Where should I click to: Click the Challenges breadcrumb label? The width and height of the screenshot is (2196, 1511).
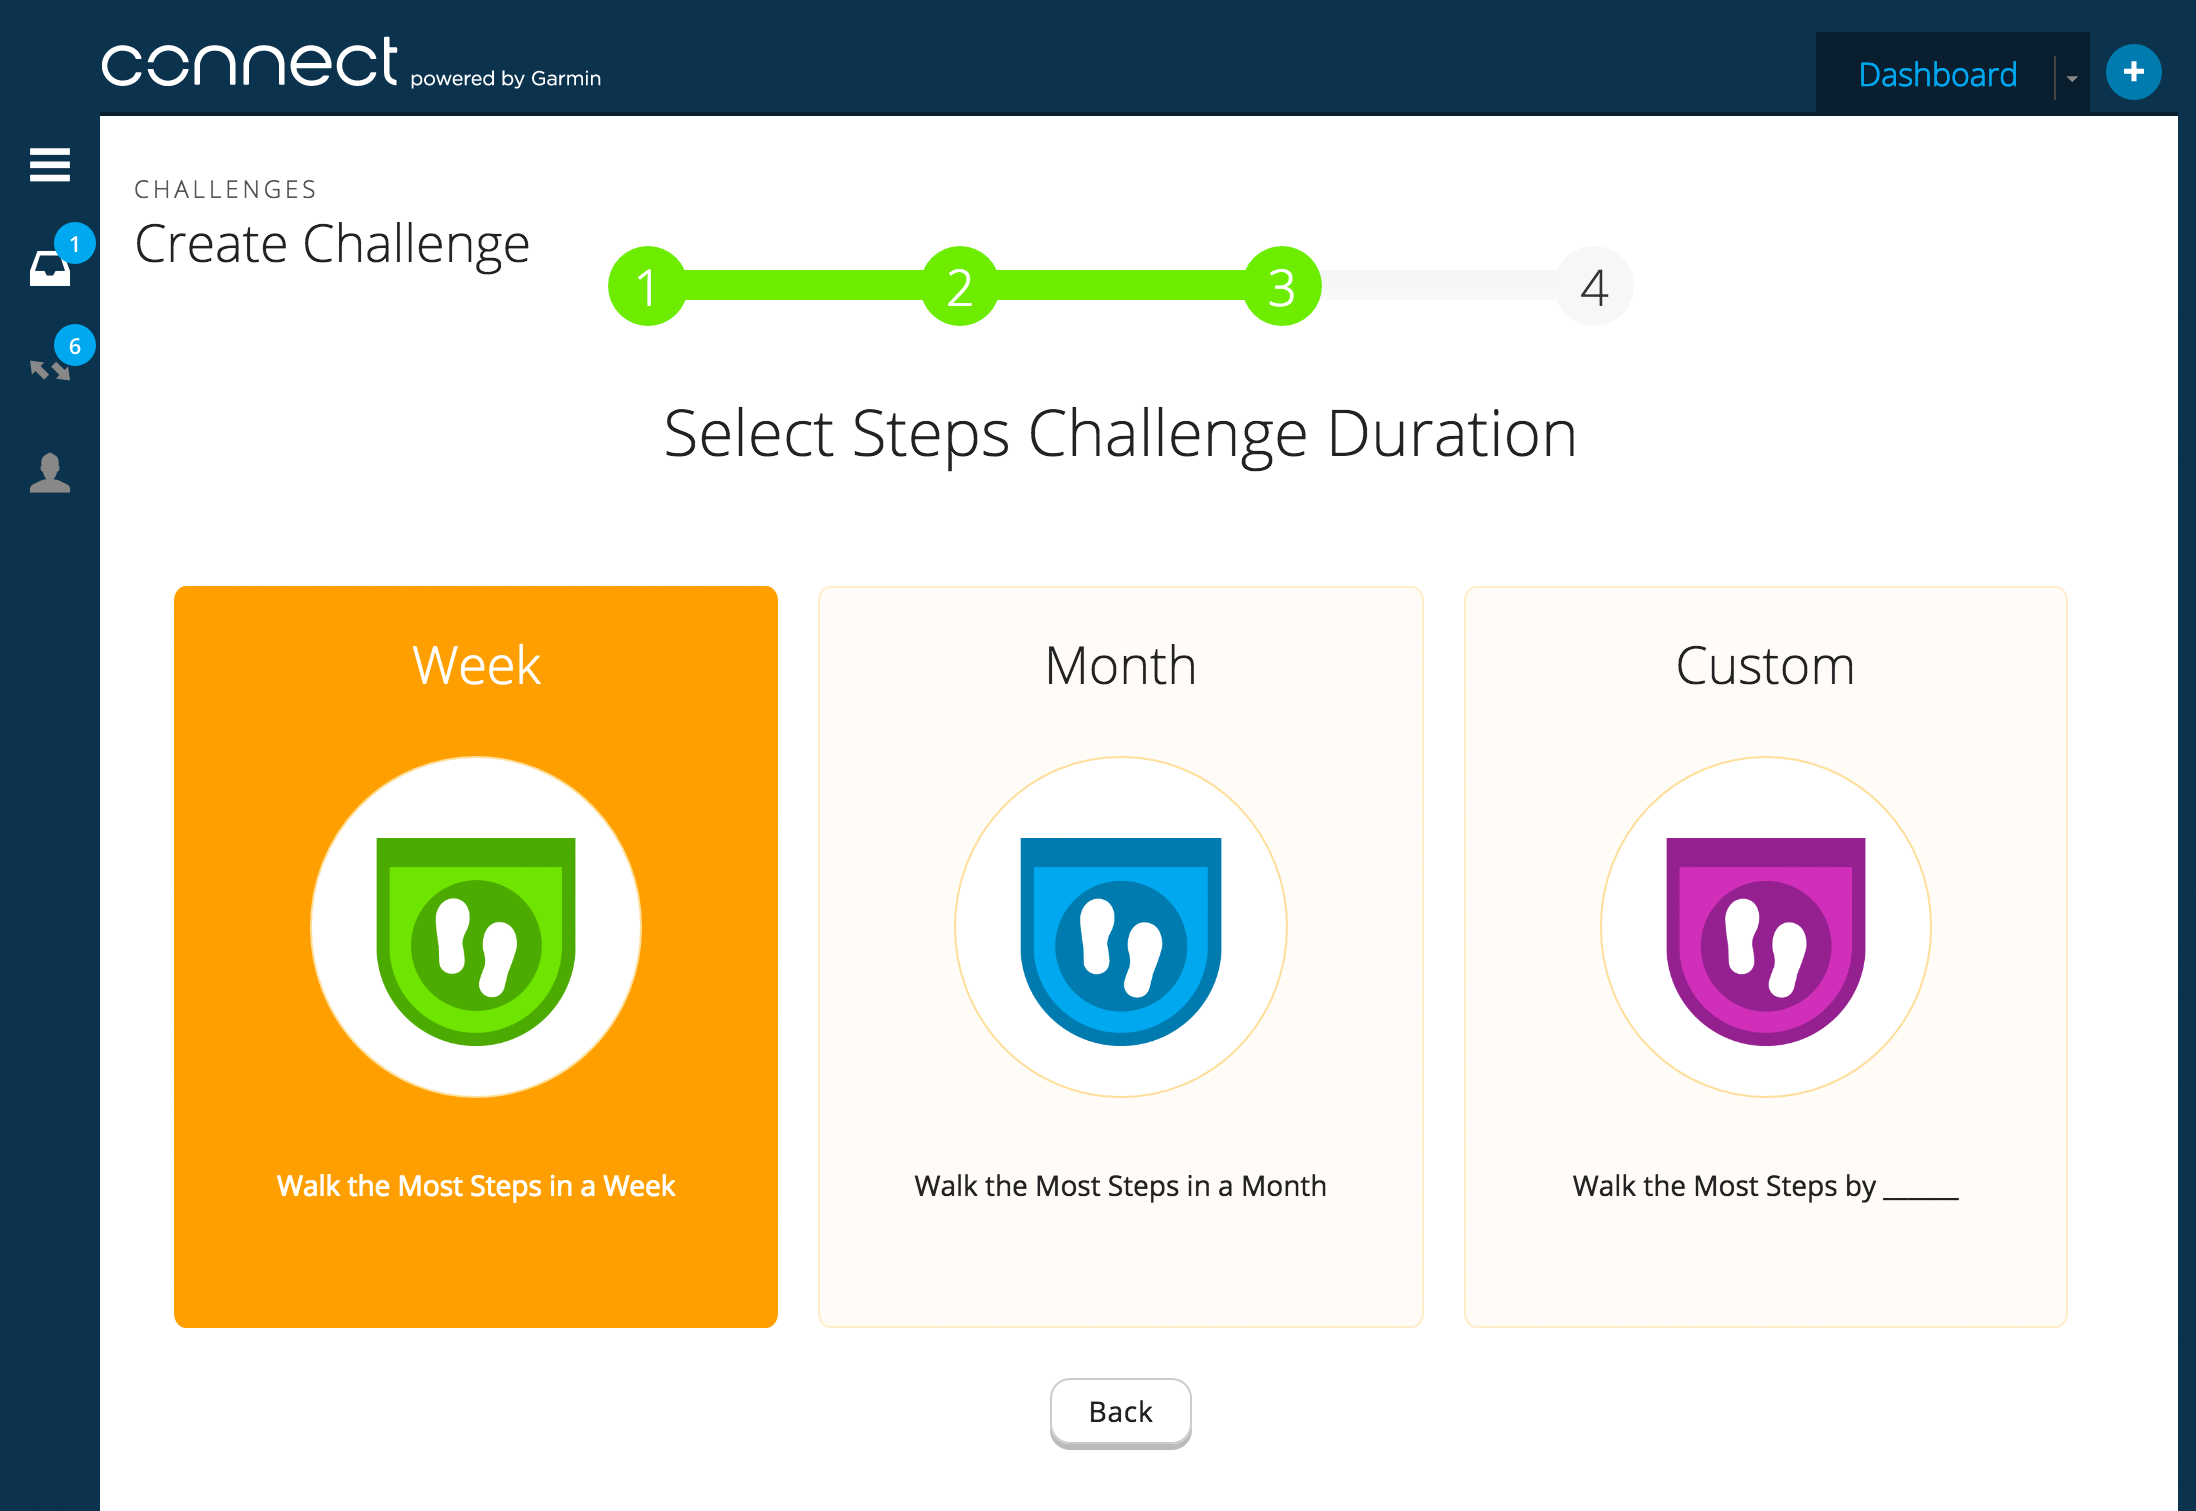(x=226, y=189)
